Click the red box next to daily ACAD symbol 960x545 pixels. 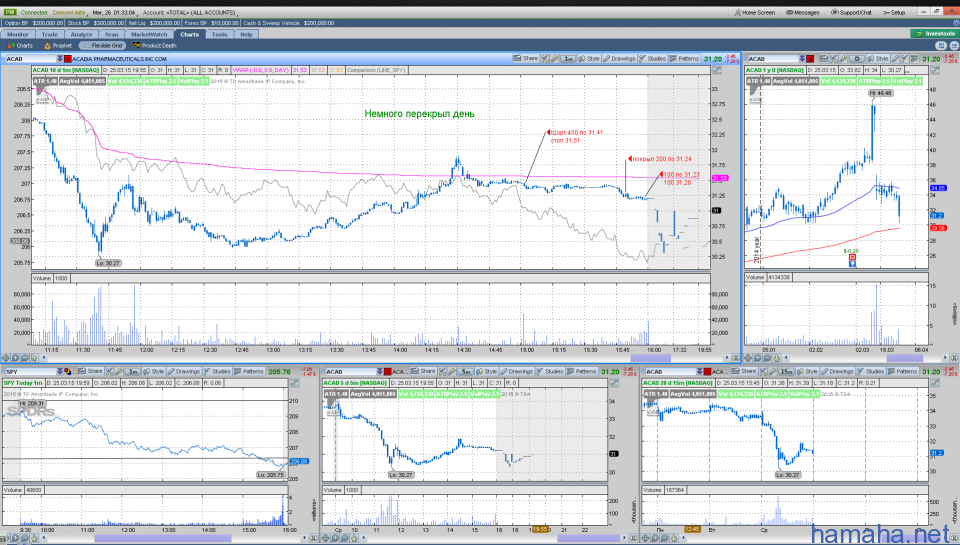click(x=810, y=59)
